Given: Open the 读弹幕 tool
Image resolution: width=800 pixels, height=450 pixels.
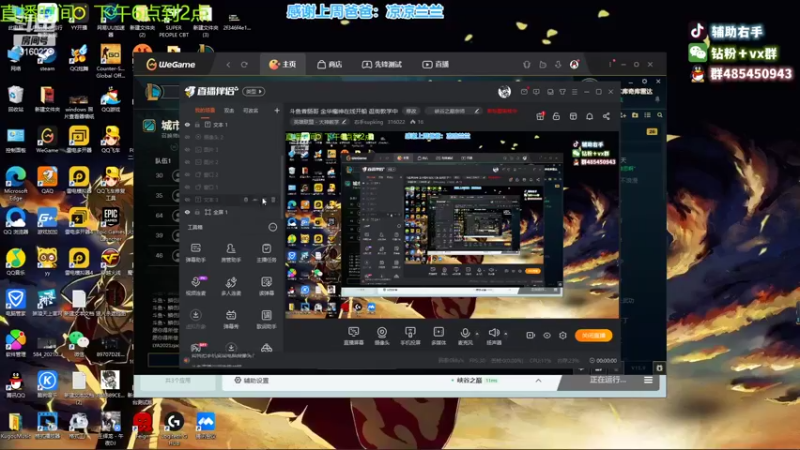Looking at the screenshot, I should [266, 286].
